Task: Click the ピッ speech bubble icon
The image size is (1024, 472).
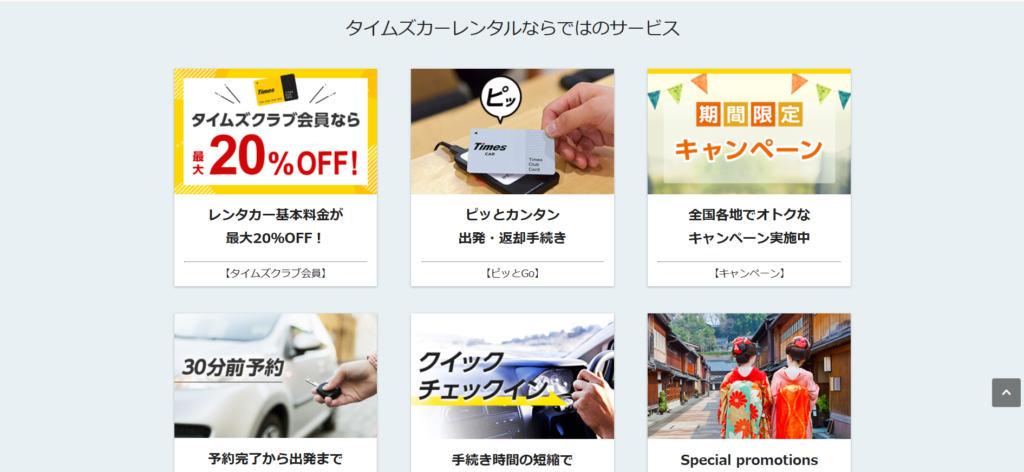Action: pos(502,99)
